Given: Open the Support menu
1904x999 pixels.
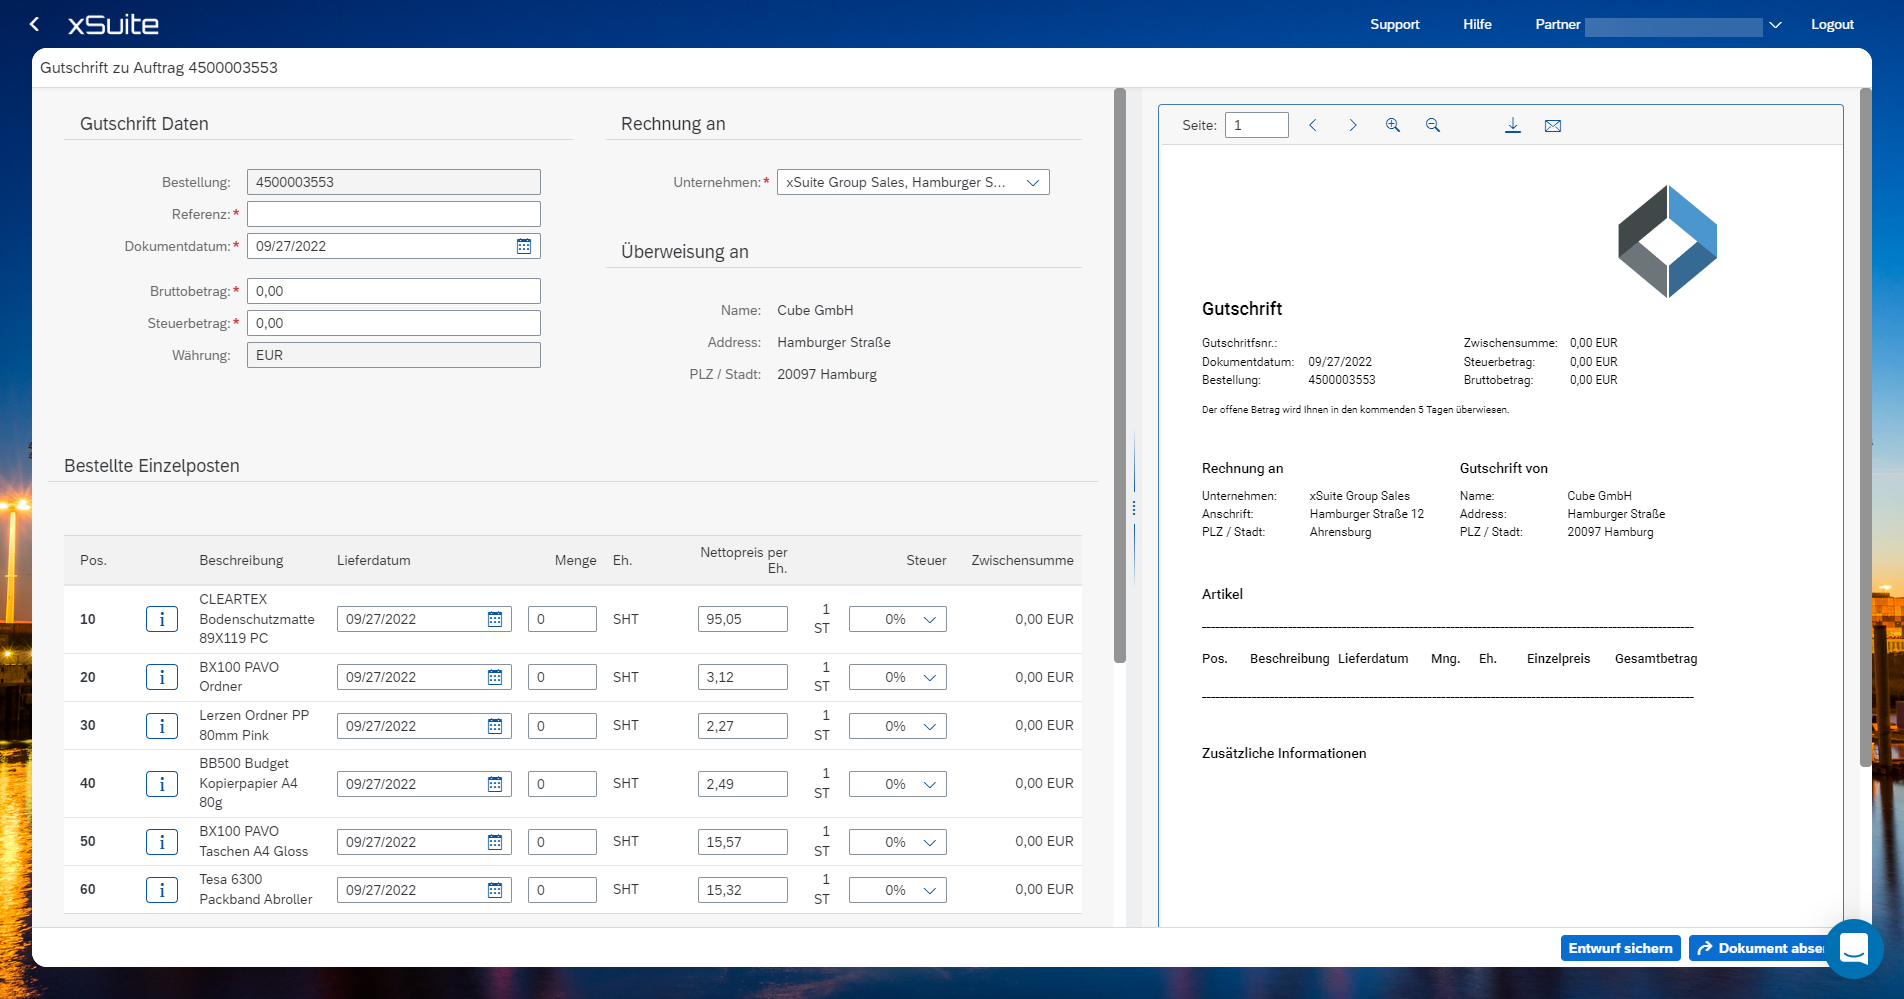Looking at the screenshot, I should 1394,24.
